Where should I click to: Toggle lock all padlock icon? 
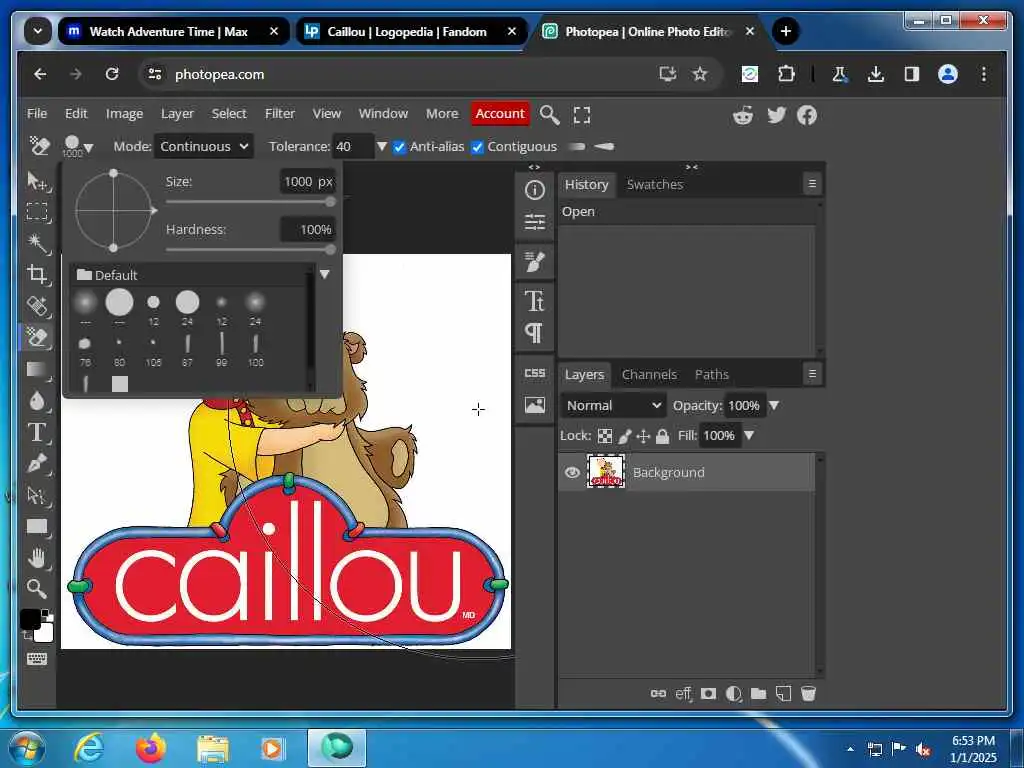point(662,436)
